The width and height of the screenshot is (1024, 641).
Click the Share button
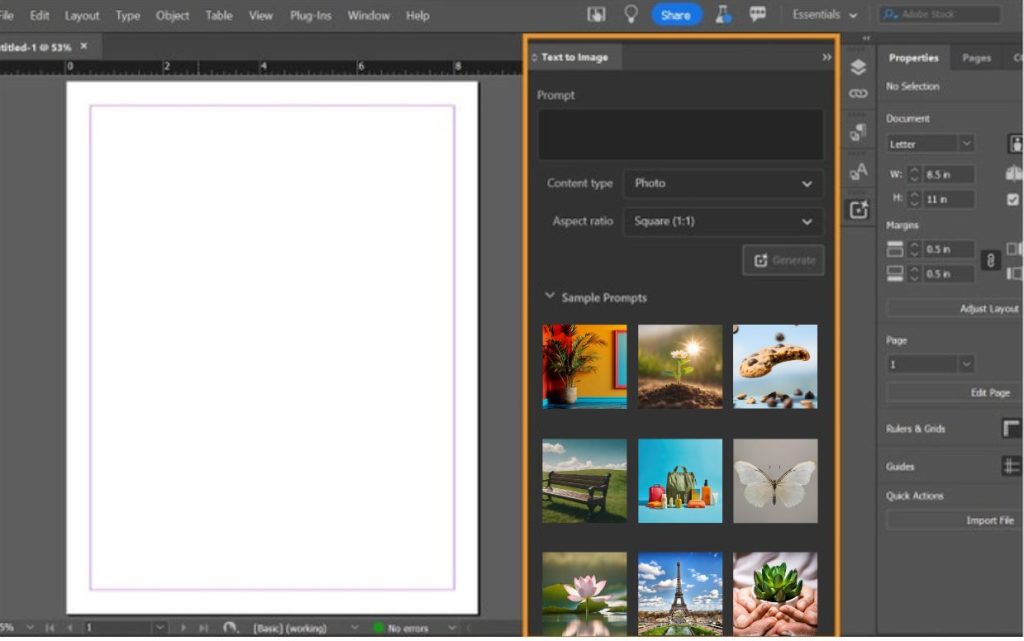(677, 14)
